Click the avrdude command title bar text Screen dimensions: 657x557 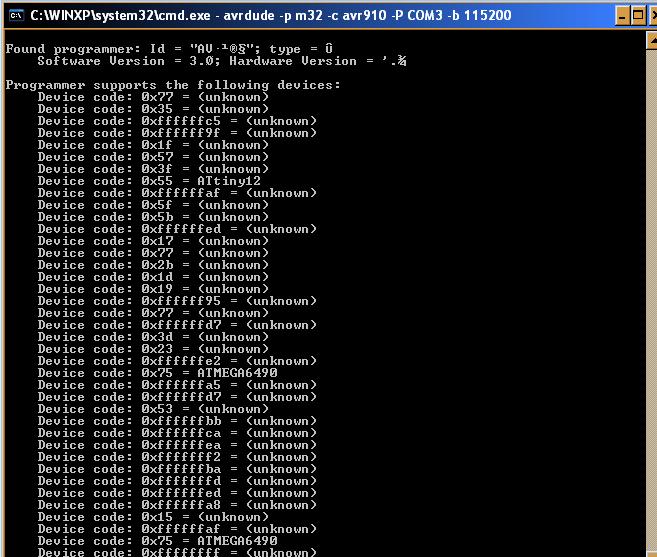tap(271, 16)
